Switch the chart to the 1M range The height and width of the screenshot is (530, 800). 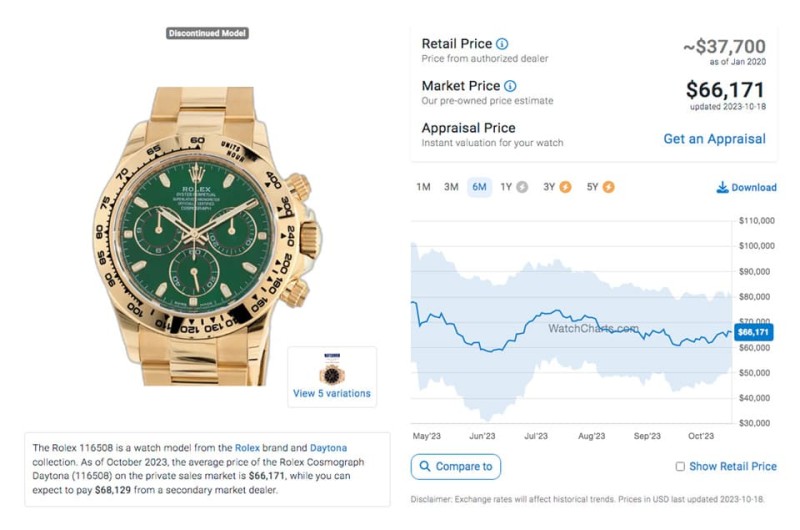423,187
